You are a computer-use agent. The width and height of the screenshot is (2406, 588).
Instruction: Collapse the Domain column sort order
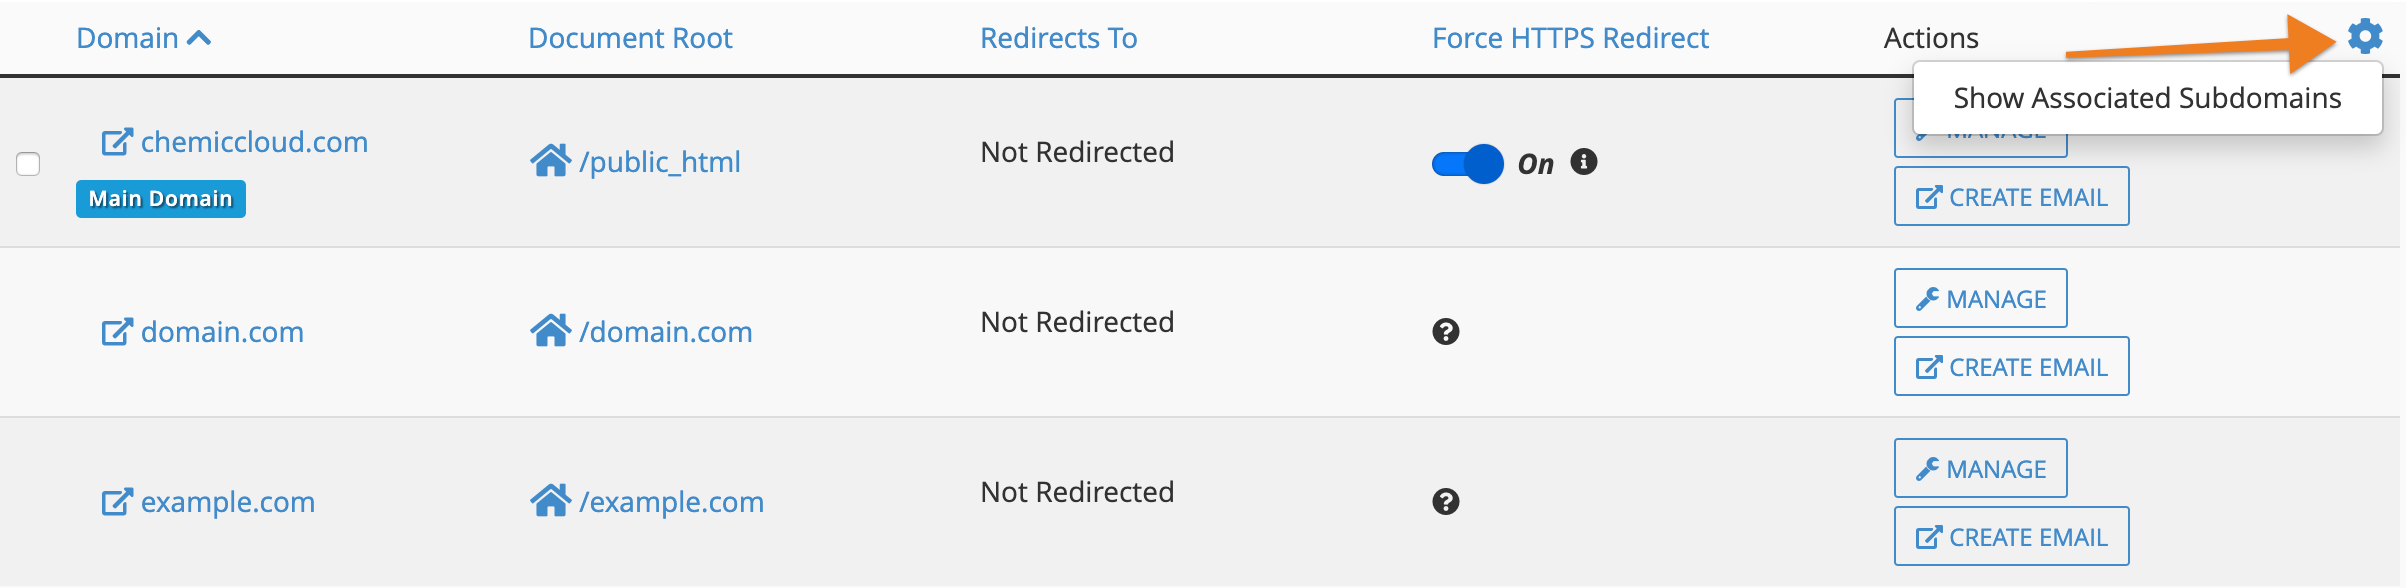199,36
